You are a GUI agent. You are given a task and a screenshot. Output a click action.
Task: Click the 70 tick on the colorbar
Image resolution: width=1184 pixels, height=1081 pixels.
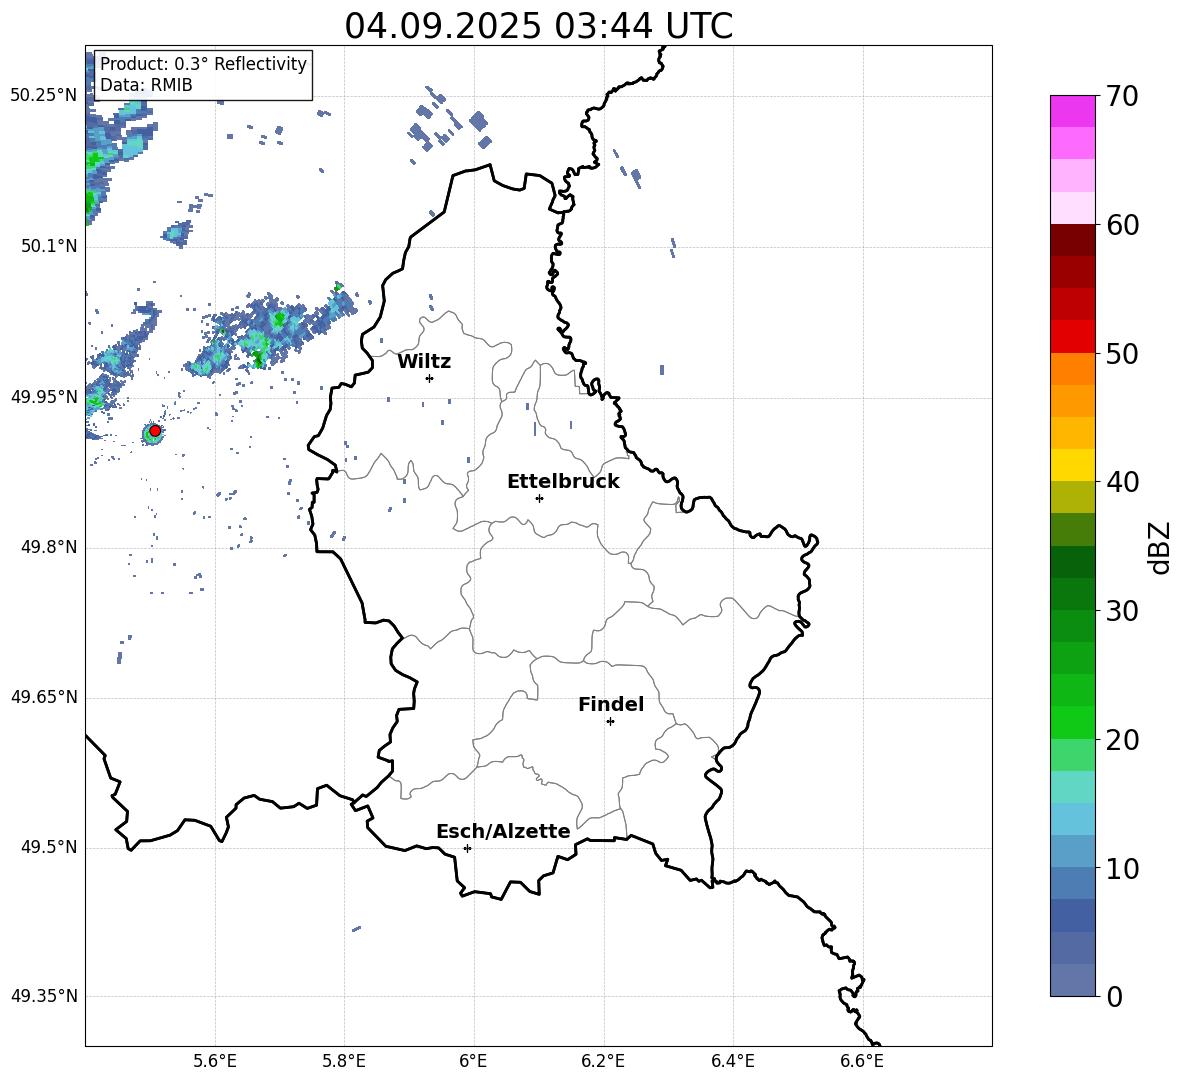coord(1122,96)
